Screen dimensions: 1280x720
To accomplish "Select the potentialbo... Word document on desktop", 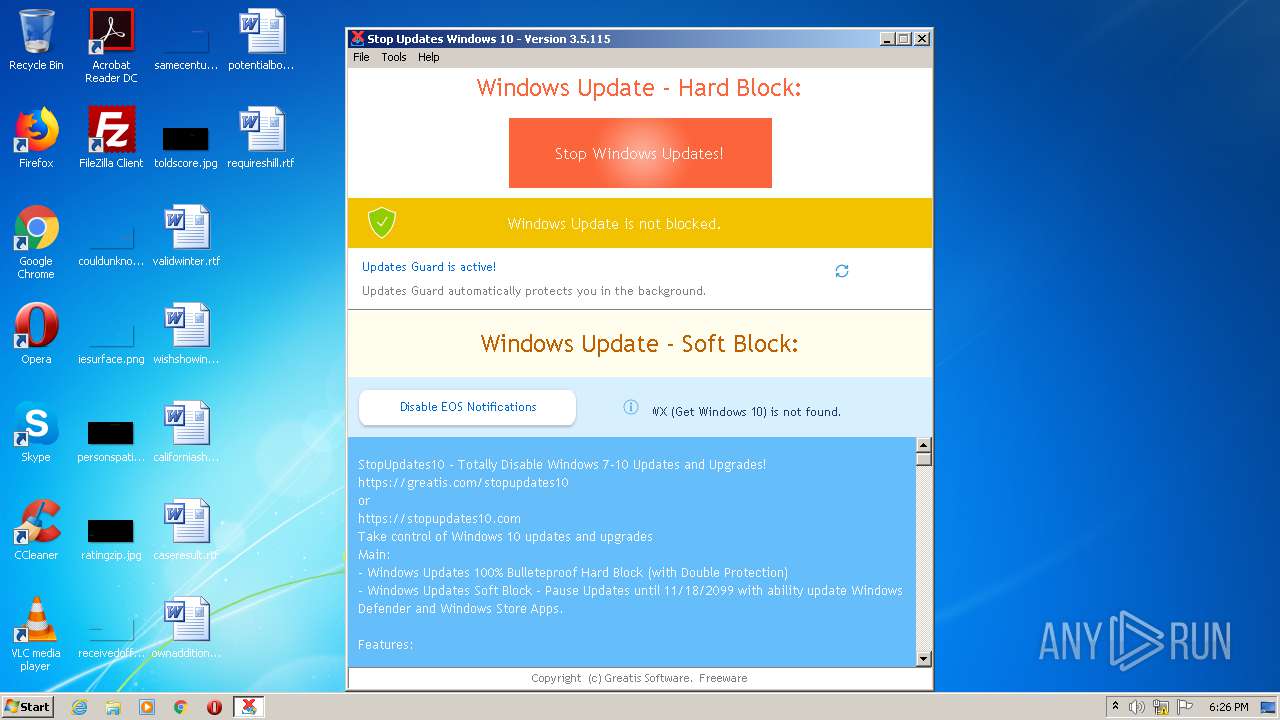I will [x=261, y=40].
